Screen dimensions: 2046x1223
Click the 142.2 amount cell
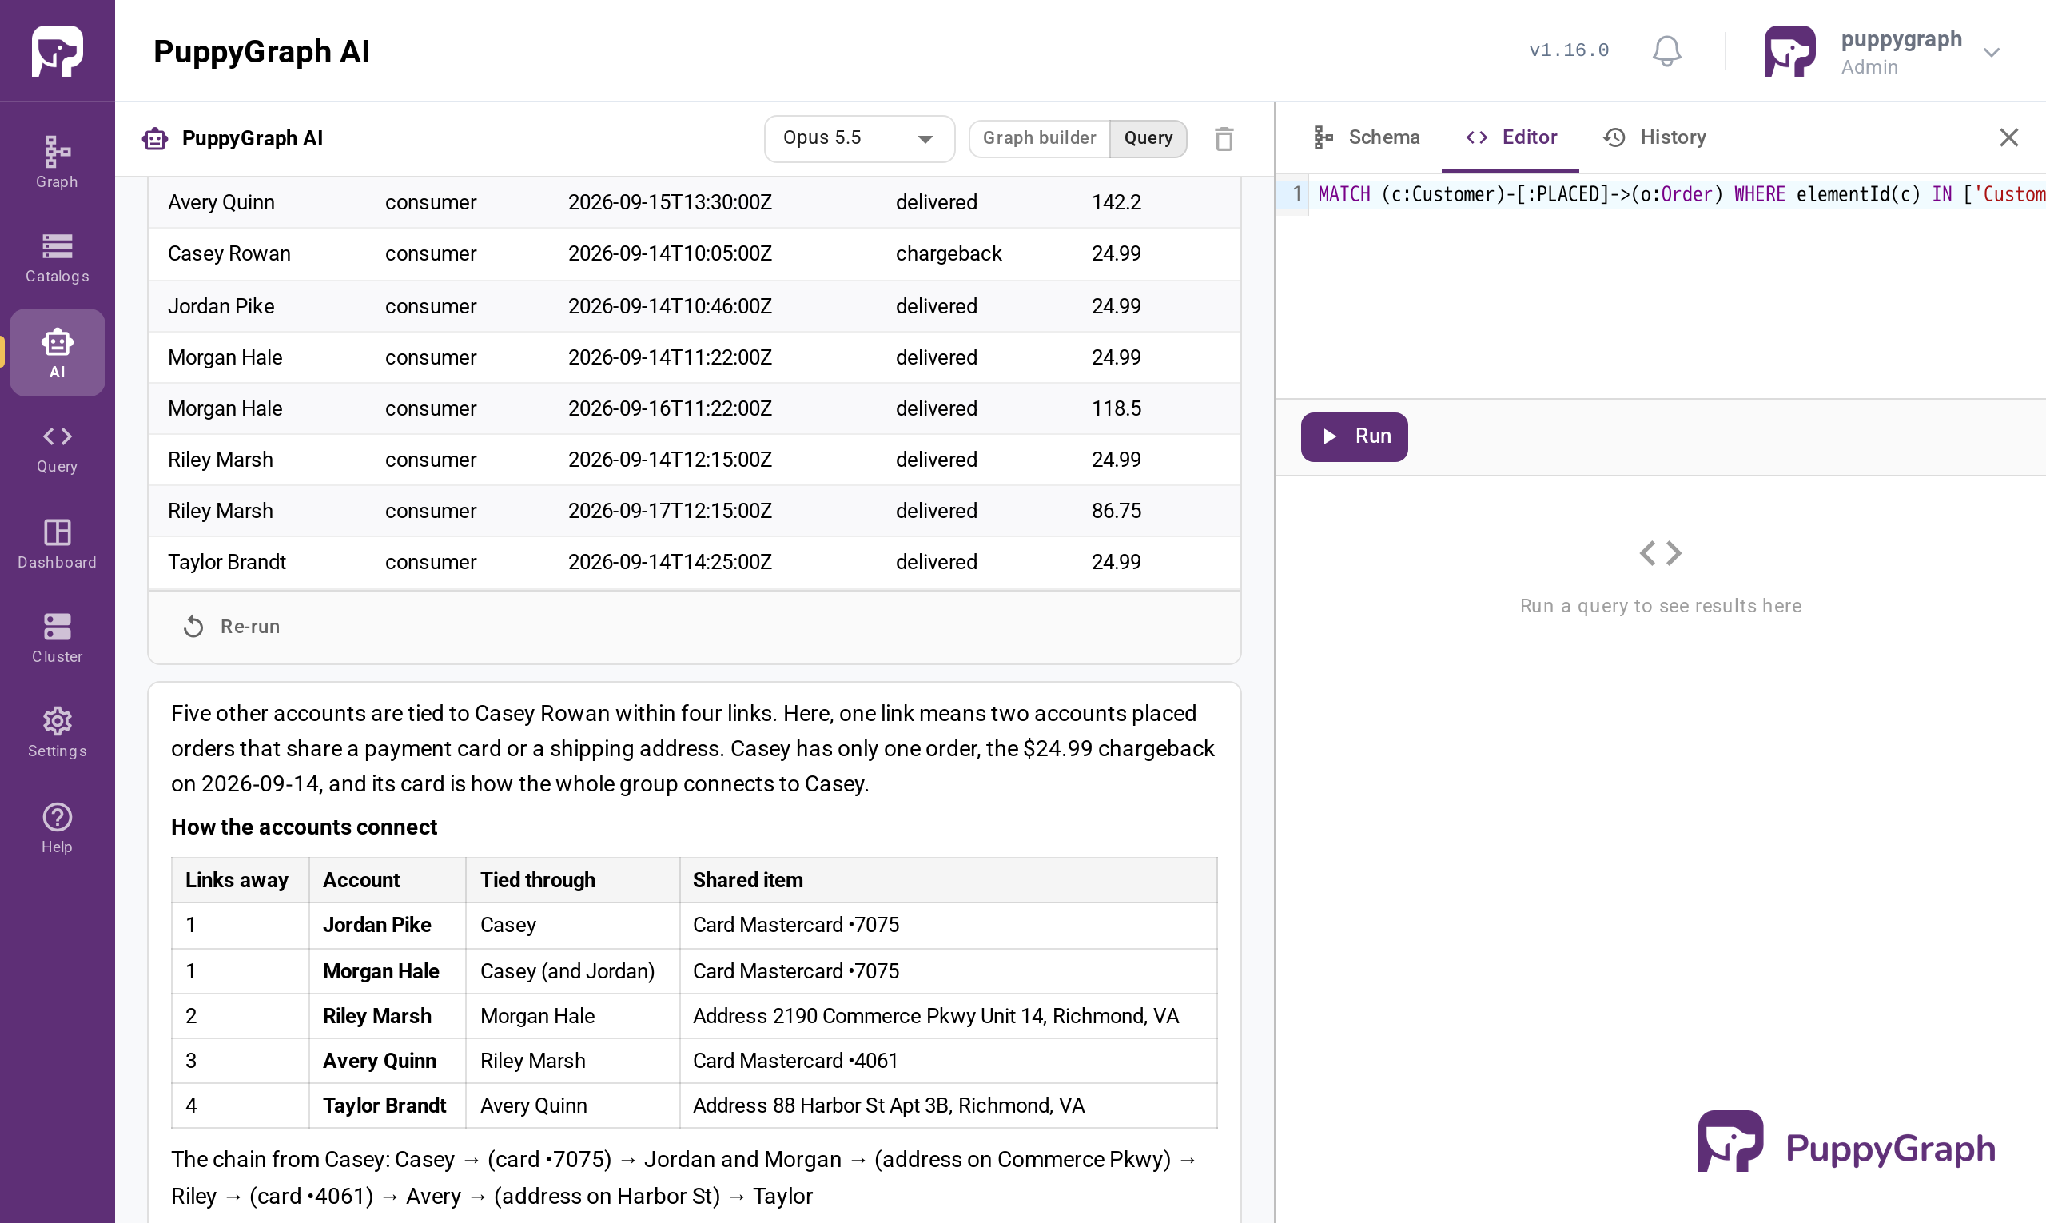[1116, 202]
